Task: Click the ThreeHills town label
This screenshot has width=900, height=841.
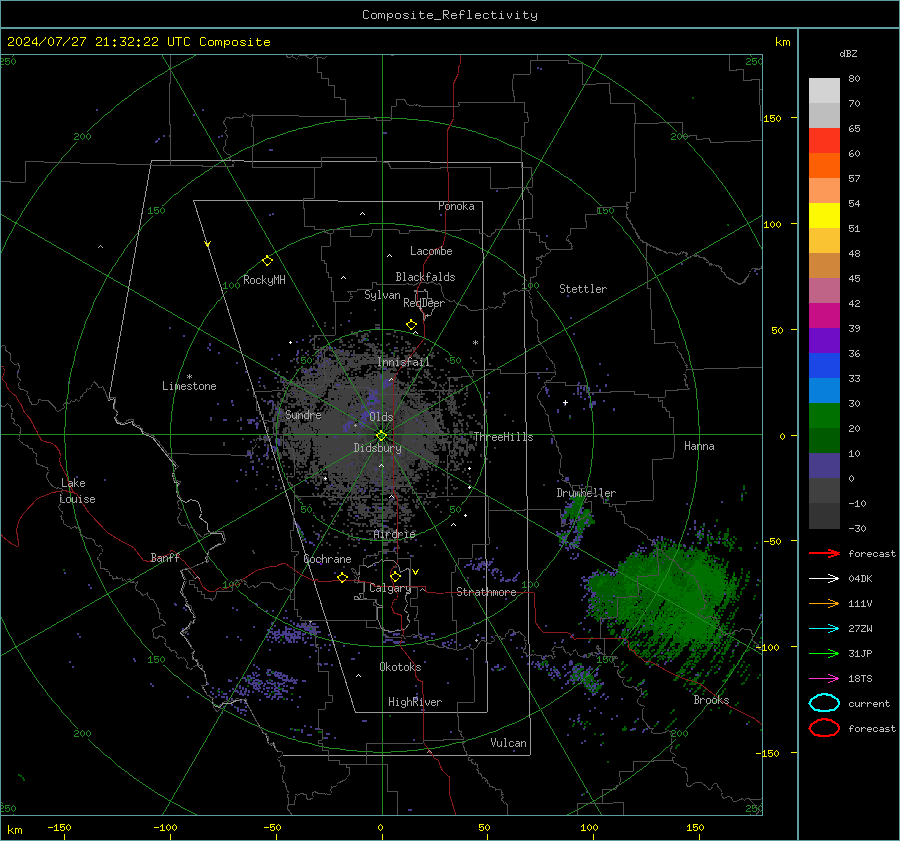Action: (x=503, y=437)
